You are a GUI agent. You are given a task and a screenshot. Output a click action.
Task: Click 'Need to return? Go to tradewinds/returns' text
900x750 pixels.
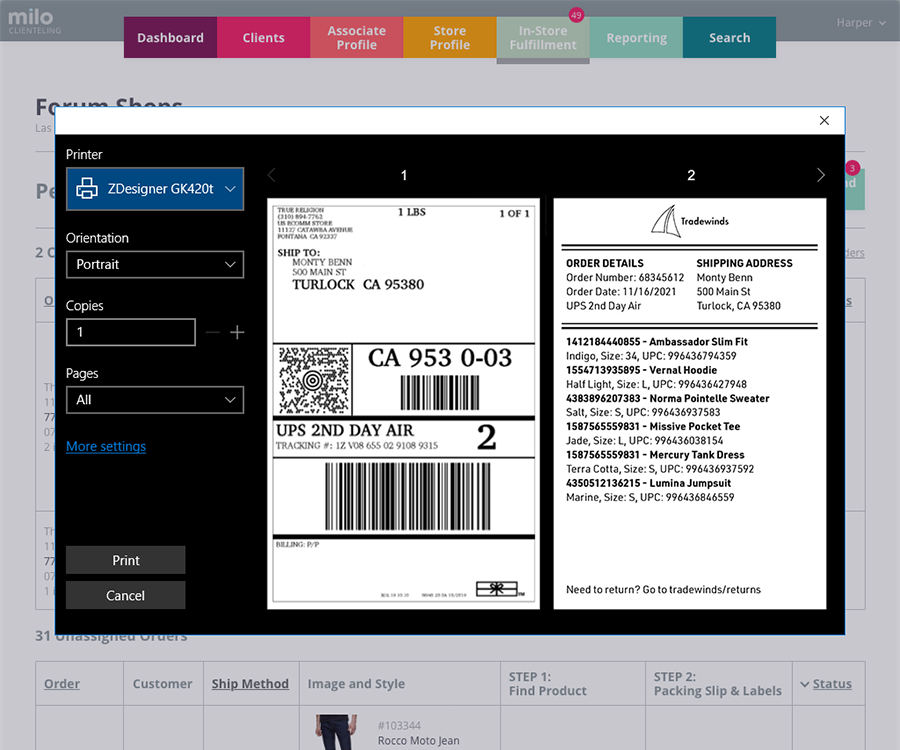(x=664, y=590)
